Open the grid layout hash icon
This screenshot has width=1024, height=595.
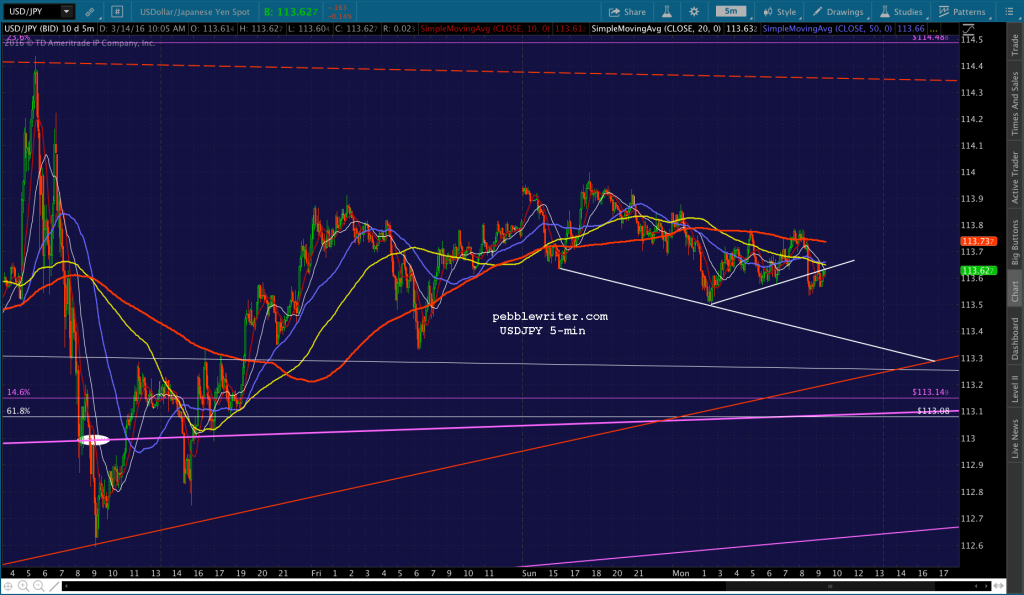117,12
